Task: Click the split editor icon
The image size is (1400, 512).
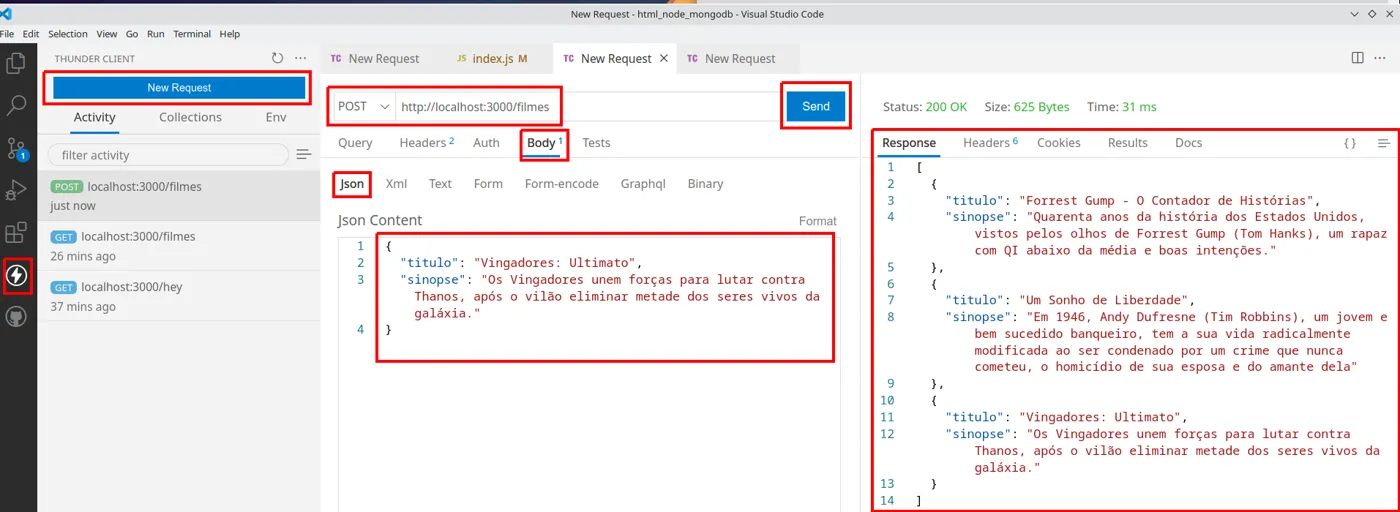Action: (1357, 58)
